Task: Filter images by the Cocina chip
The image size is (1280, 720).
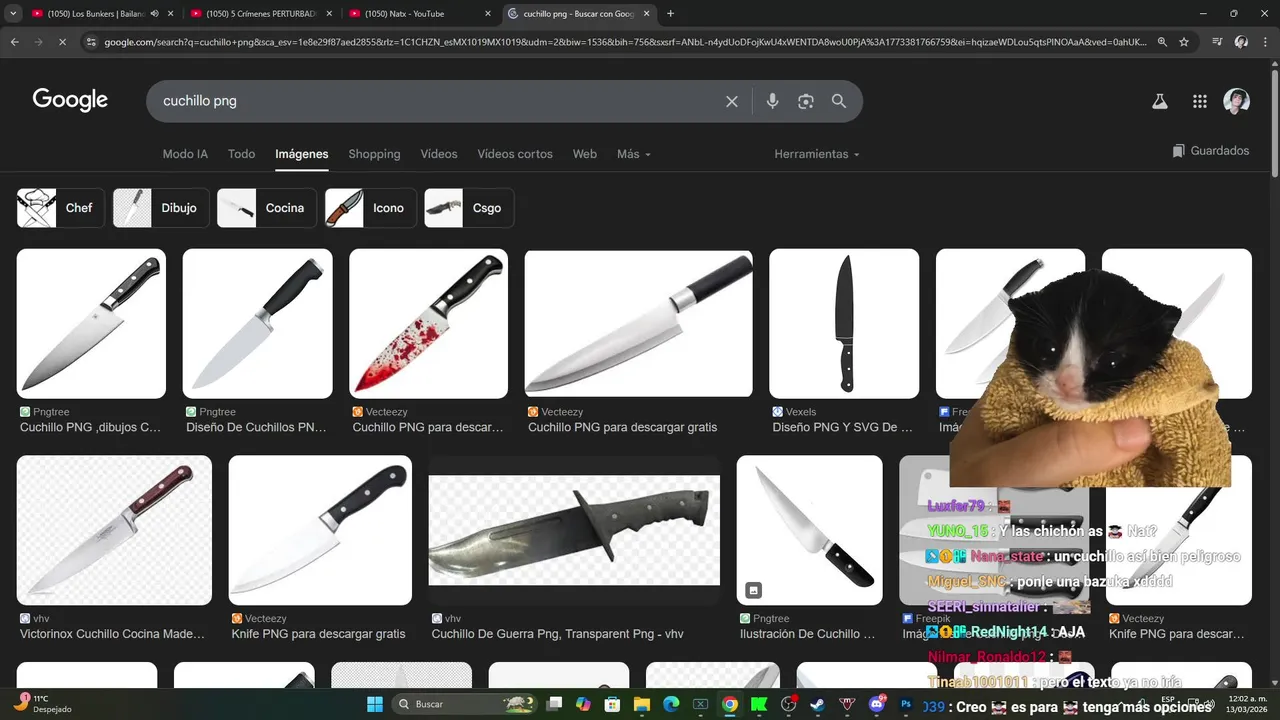Action: point(267,208)
